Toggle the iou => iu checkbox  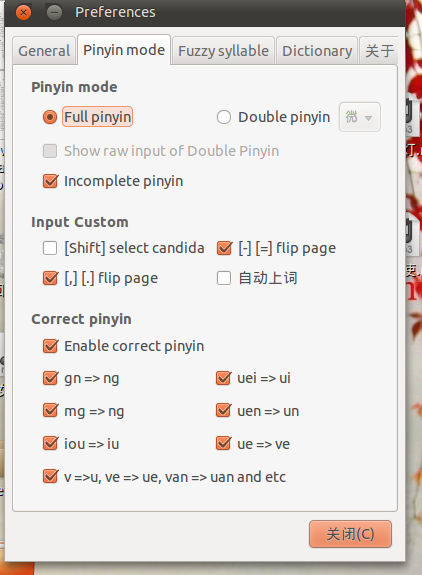pyautogui.click(x=50, y=444)
